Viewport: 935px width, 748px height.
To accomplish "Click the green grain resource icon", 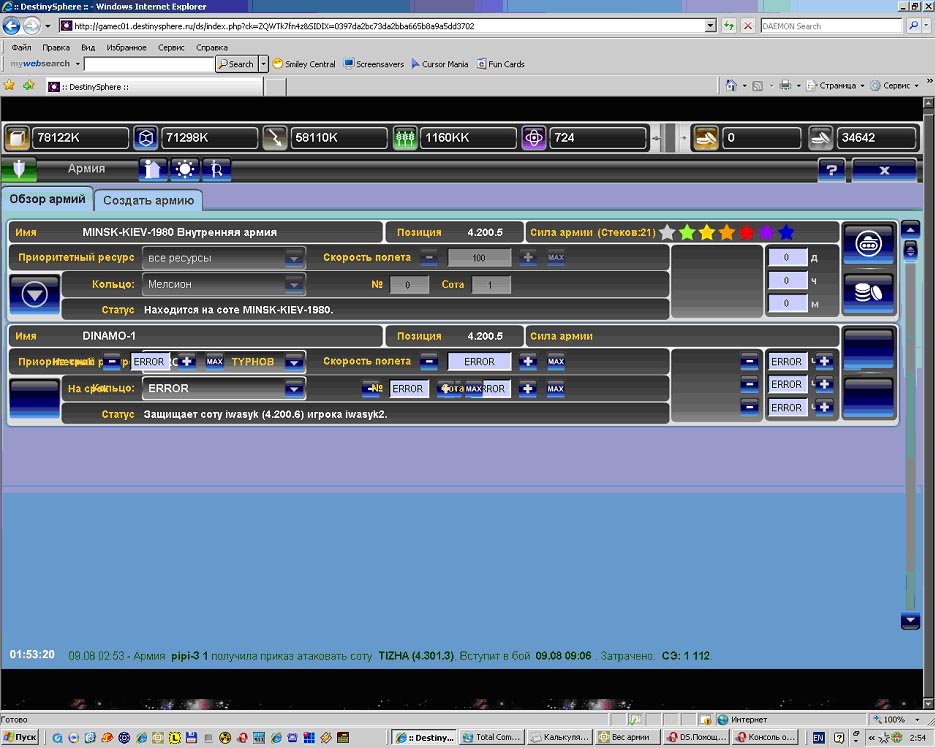I will (404, 137).
